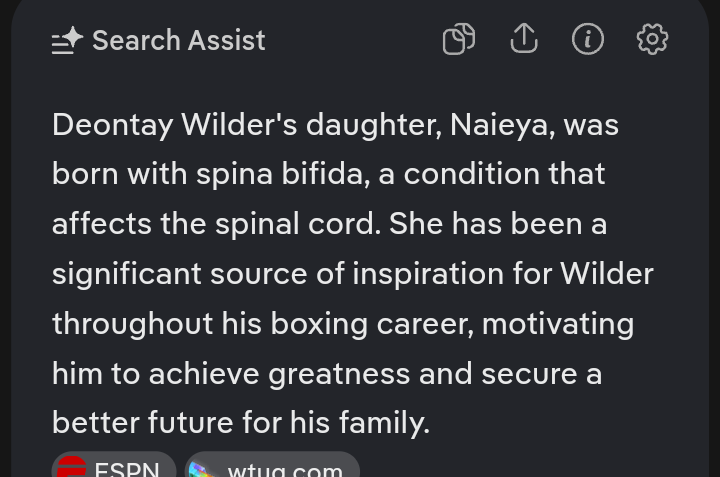
Task: Click the phrase Deontay Wilder's daughter
Action: 247,125
